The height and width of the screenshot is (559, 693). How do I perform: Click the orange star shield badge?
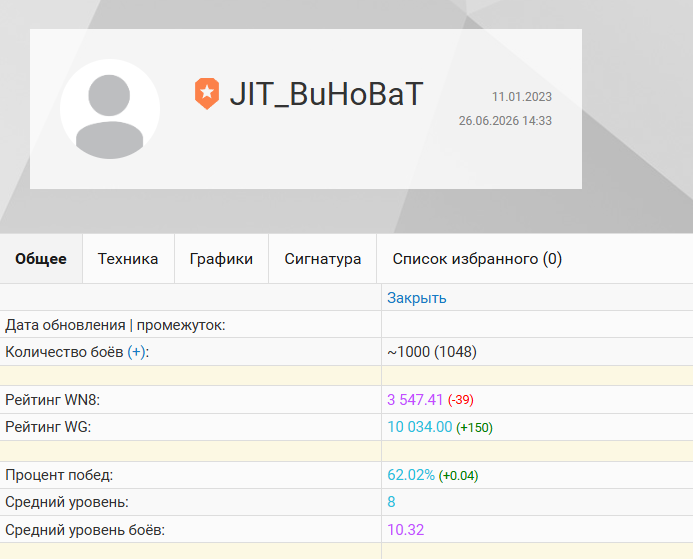[x=207, y=93]
